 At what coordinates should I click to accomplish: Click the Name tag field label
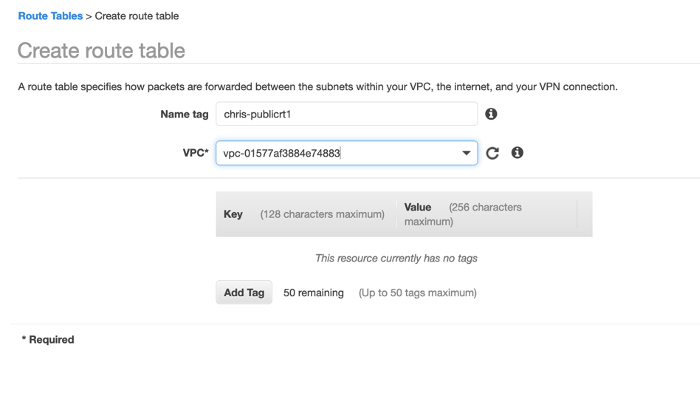tap(184, 114)
